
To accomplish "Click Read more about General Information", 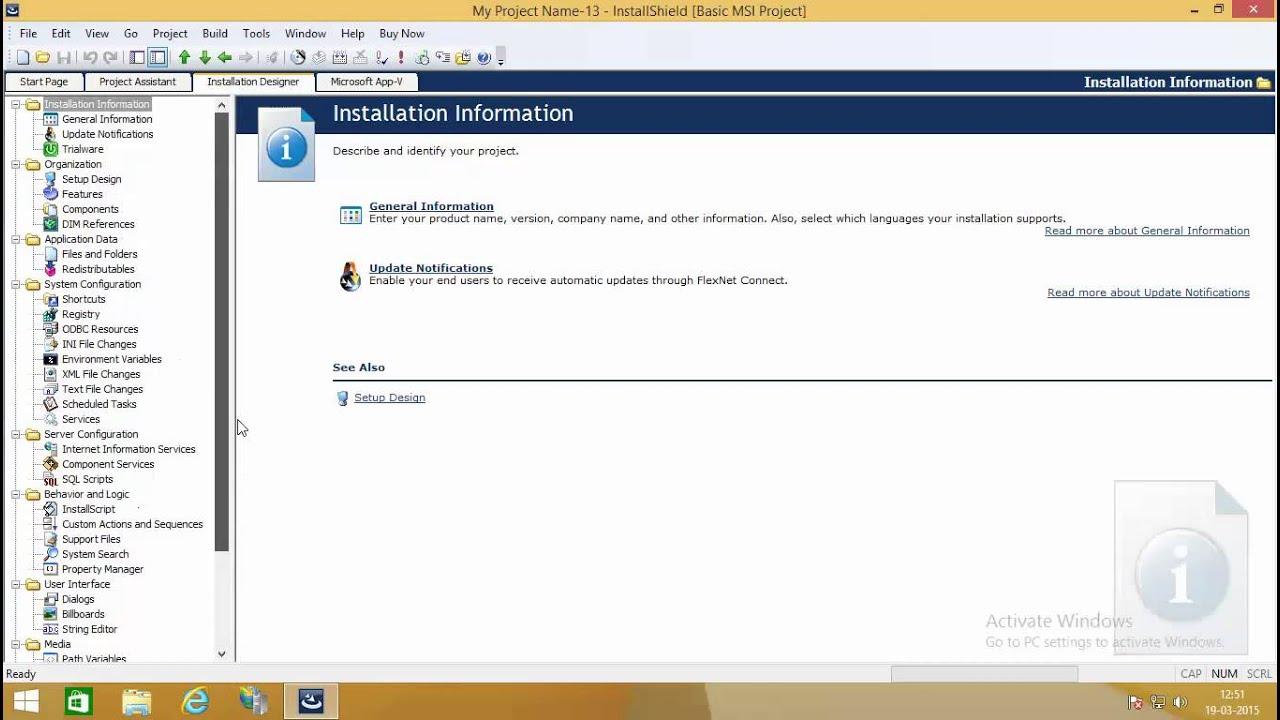I will [1147, 231].
